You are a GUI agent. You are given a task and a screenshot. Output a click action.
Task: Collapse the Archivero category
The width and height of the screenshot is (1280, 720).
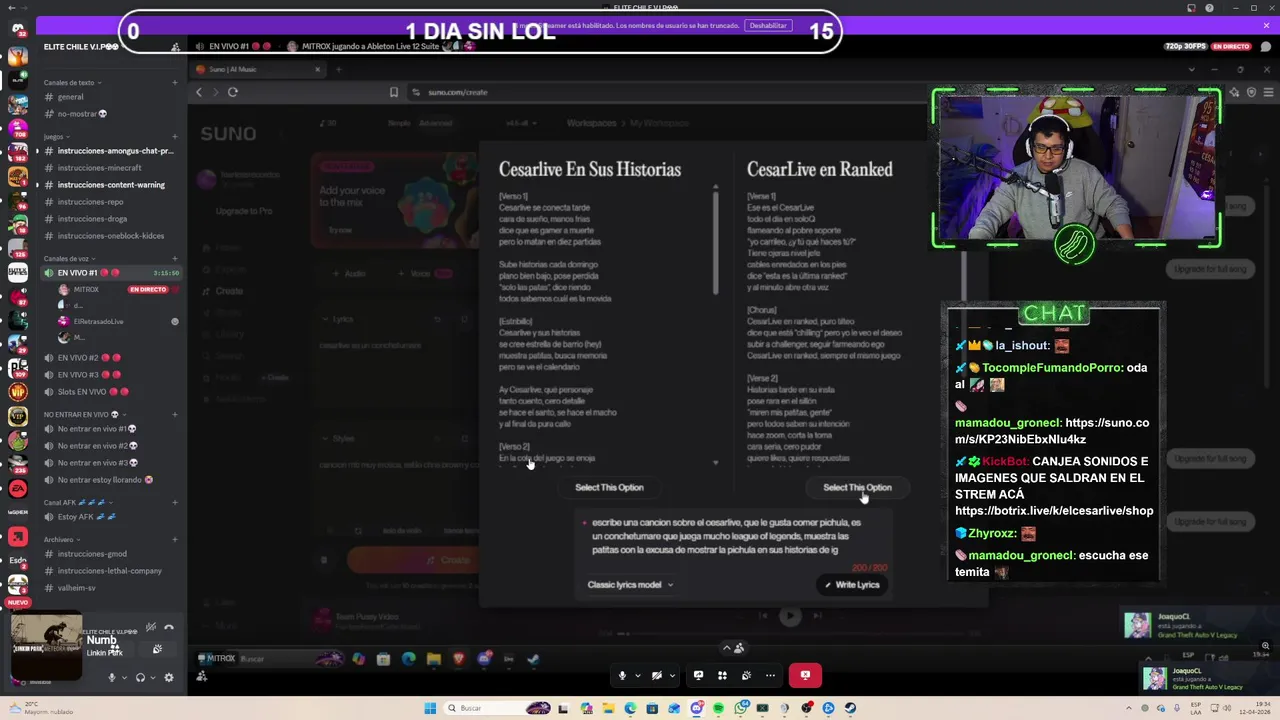click(x=61, y=539)
